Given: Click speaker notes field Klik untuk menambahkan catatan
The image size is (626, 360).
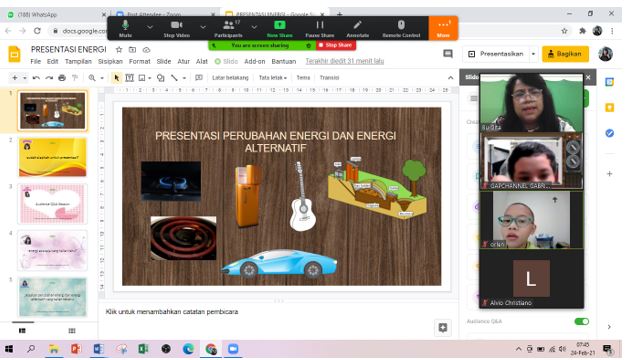Looking at the screenshot, I should pyautogui.click(x=172, y=312).
